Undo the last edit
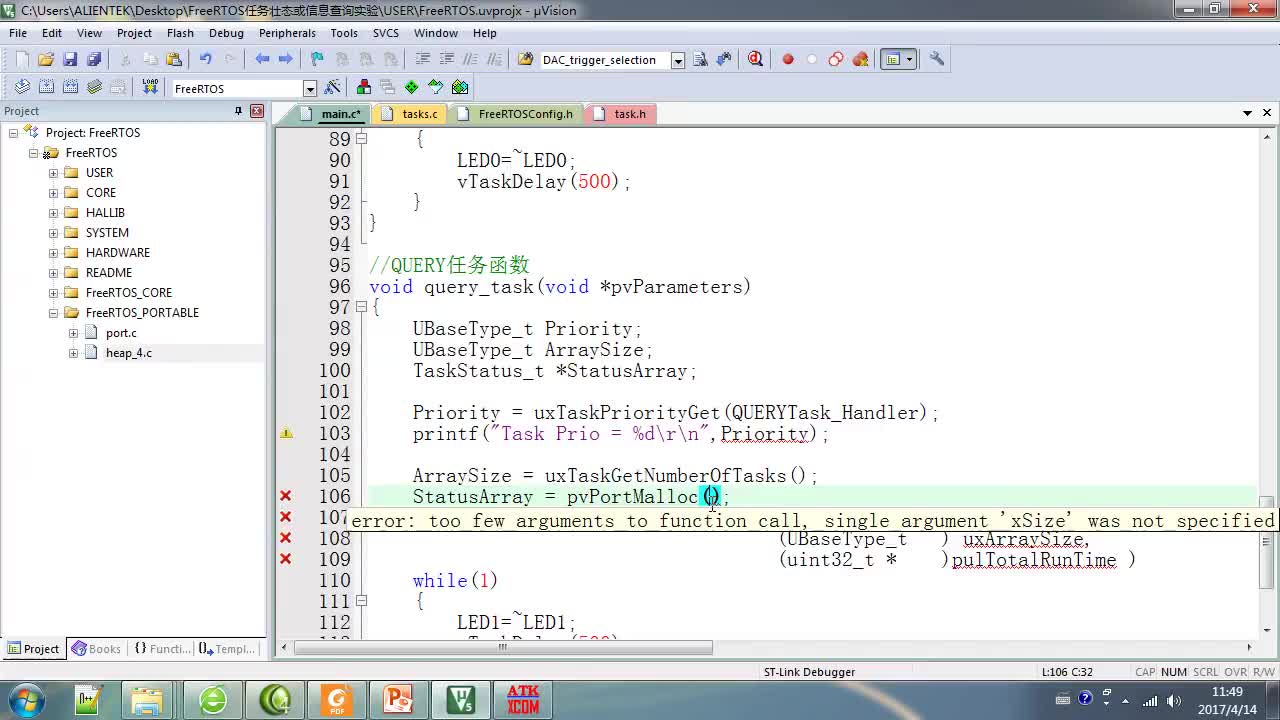 [205, 60]
